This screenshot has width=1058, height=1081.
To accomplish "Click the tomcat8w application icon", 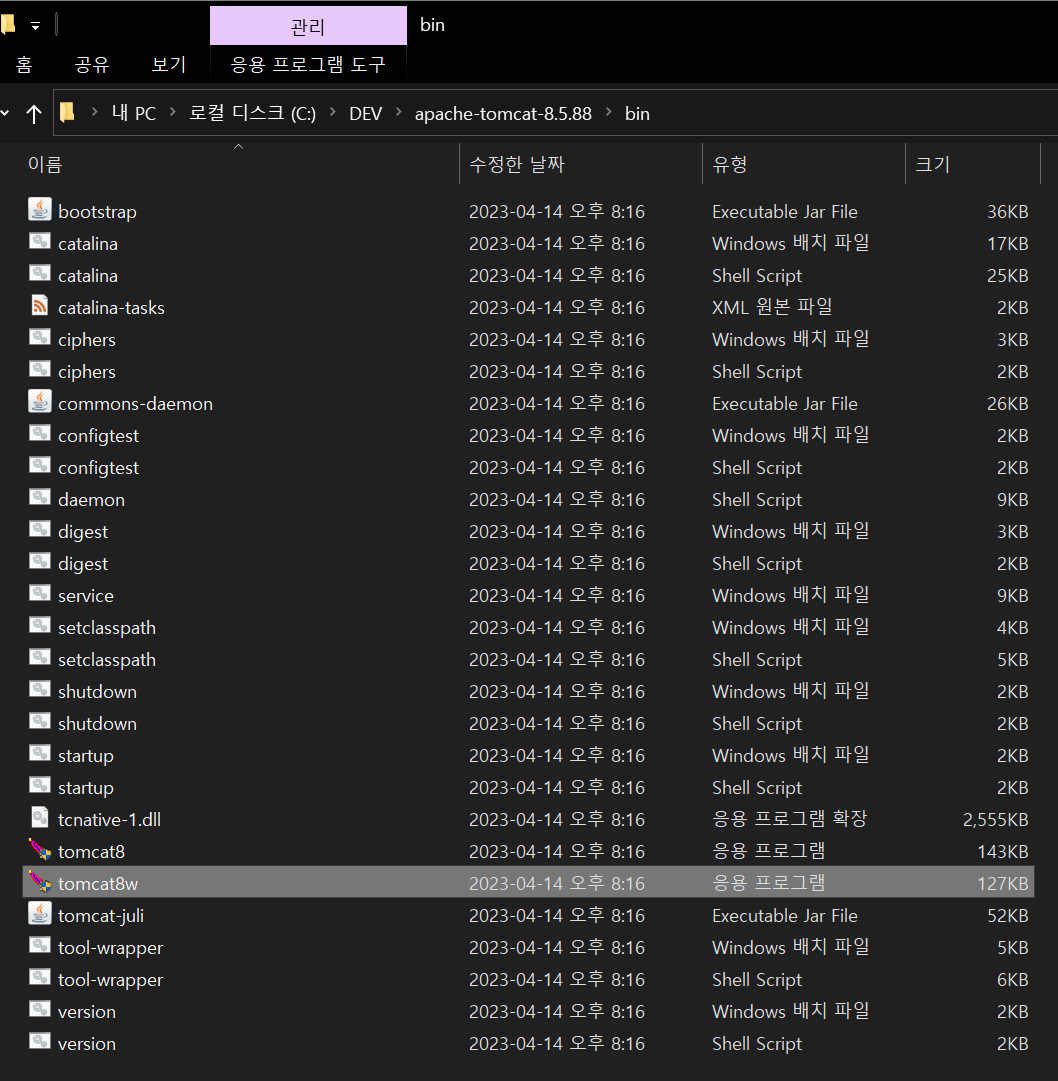I will pos(40,882).
